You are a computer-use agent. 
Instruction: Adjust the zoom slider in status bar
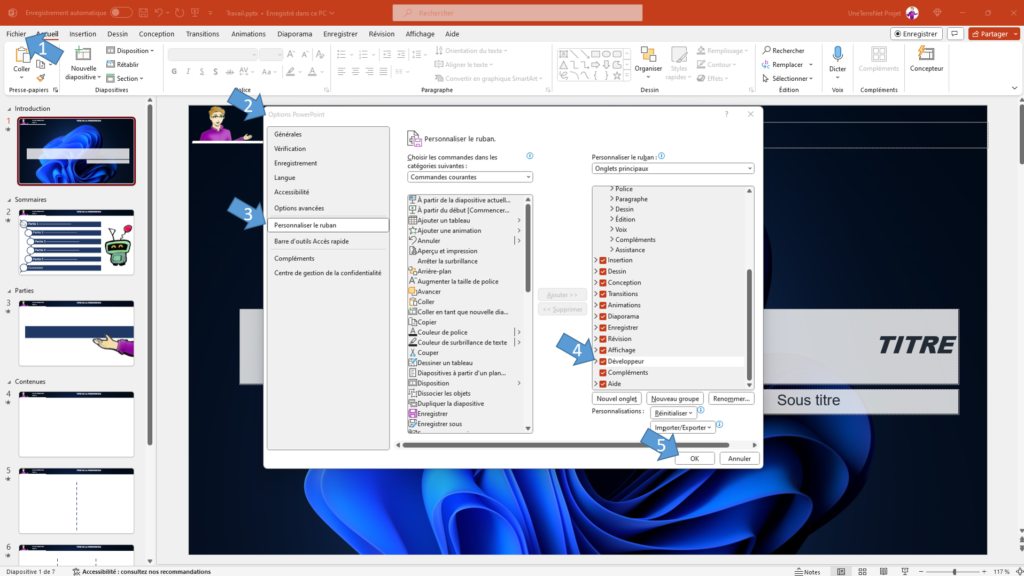954,571
